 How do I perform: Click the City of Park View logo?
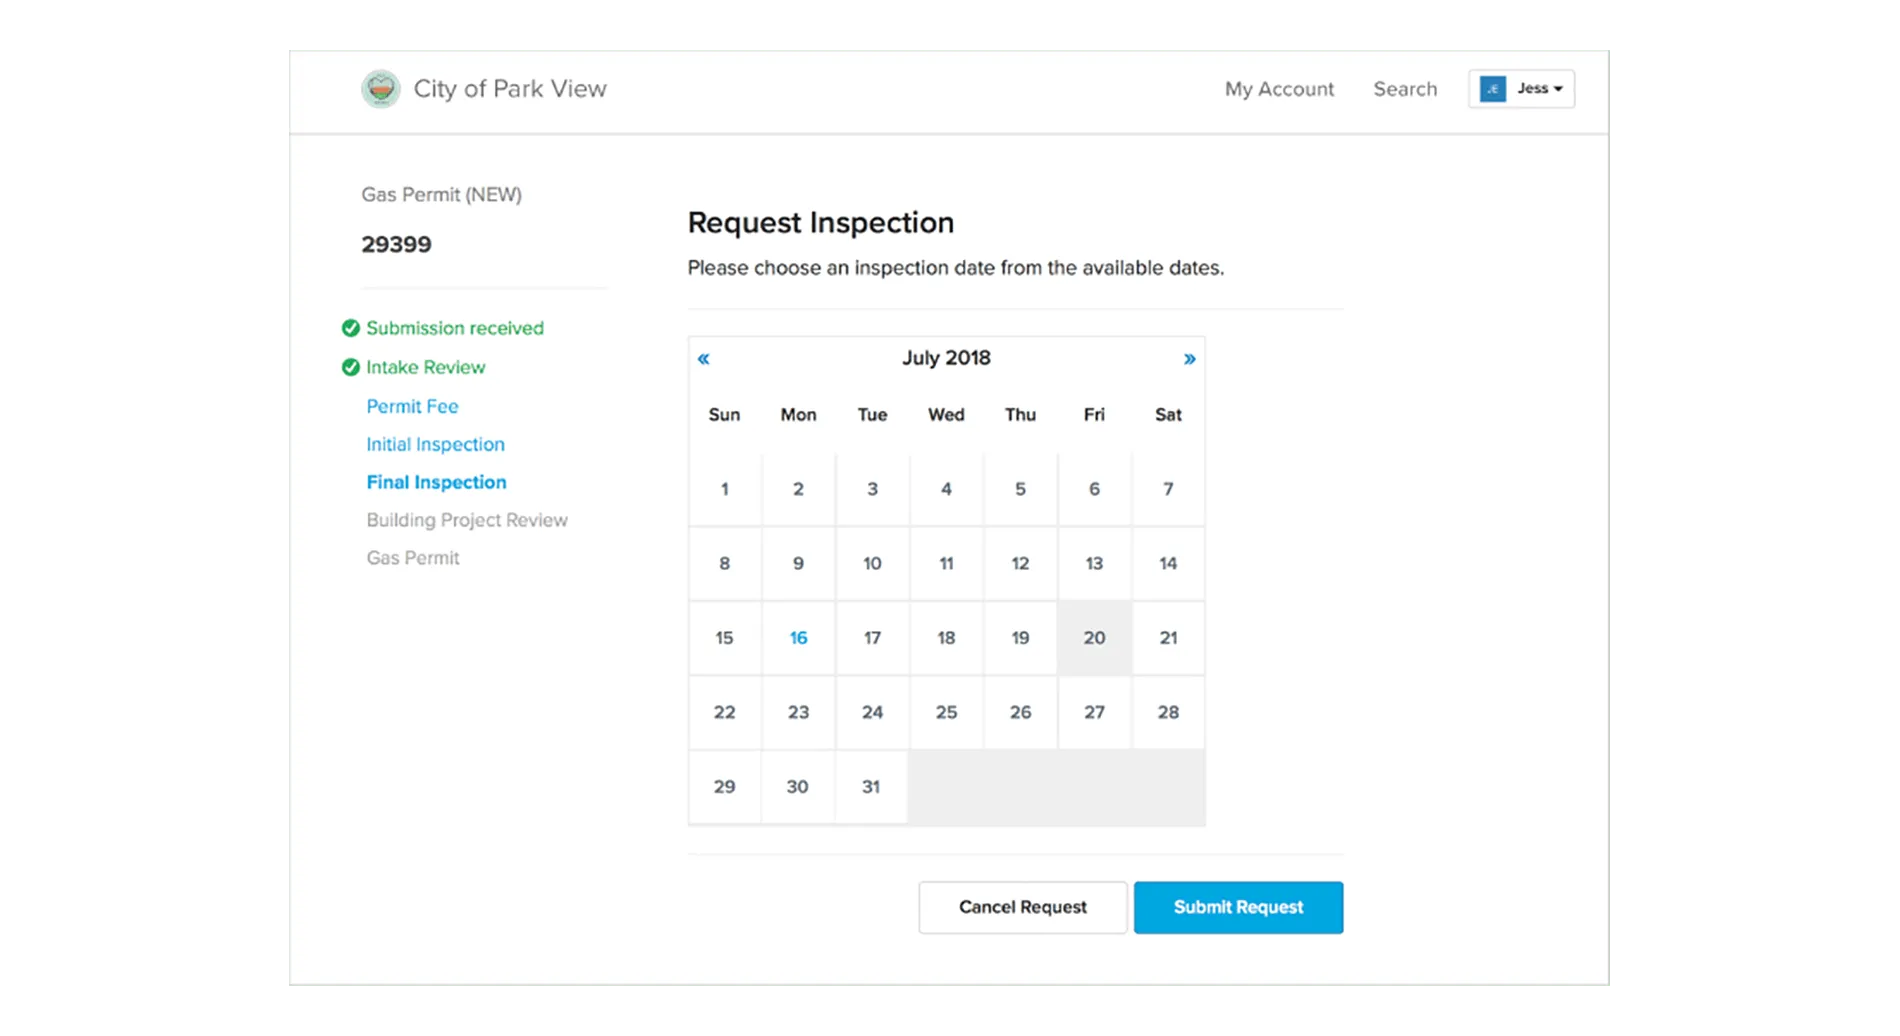click(x=381, y=89)
